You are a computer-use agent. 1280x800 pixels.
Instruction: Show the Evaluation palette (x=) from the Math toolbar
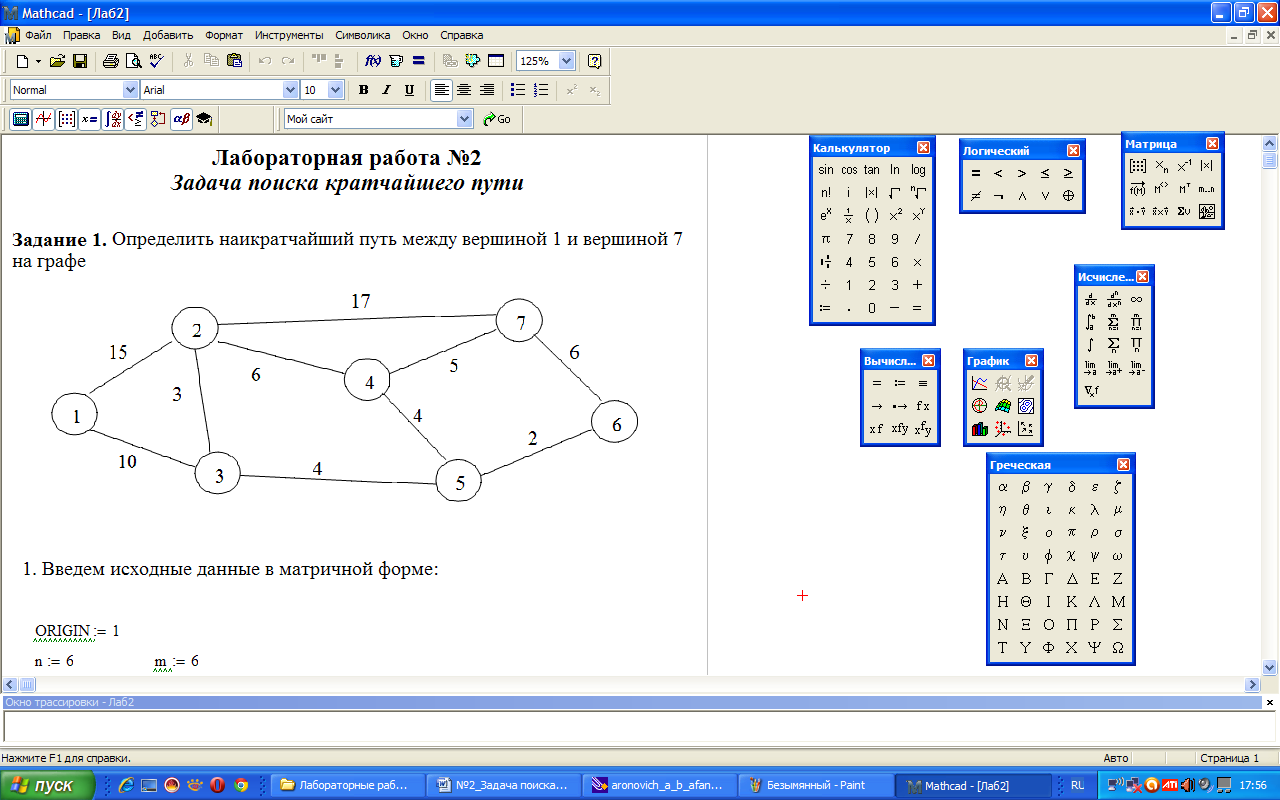coord(89,119)
